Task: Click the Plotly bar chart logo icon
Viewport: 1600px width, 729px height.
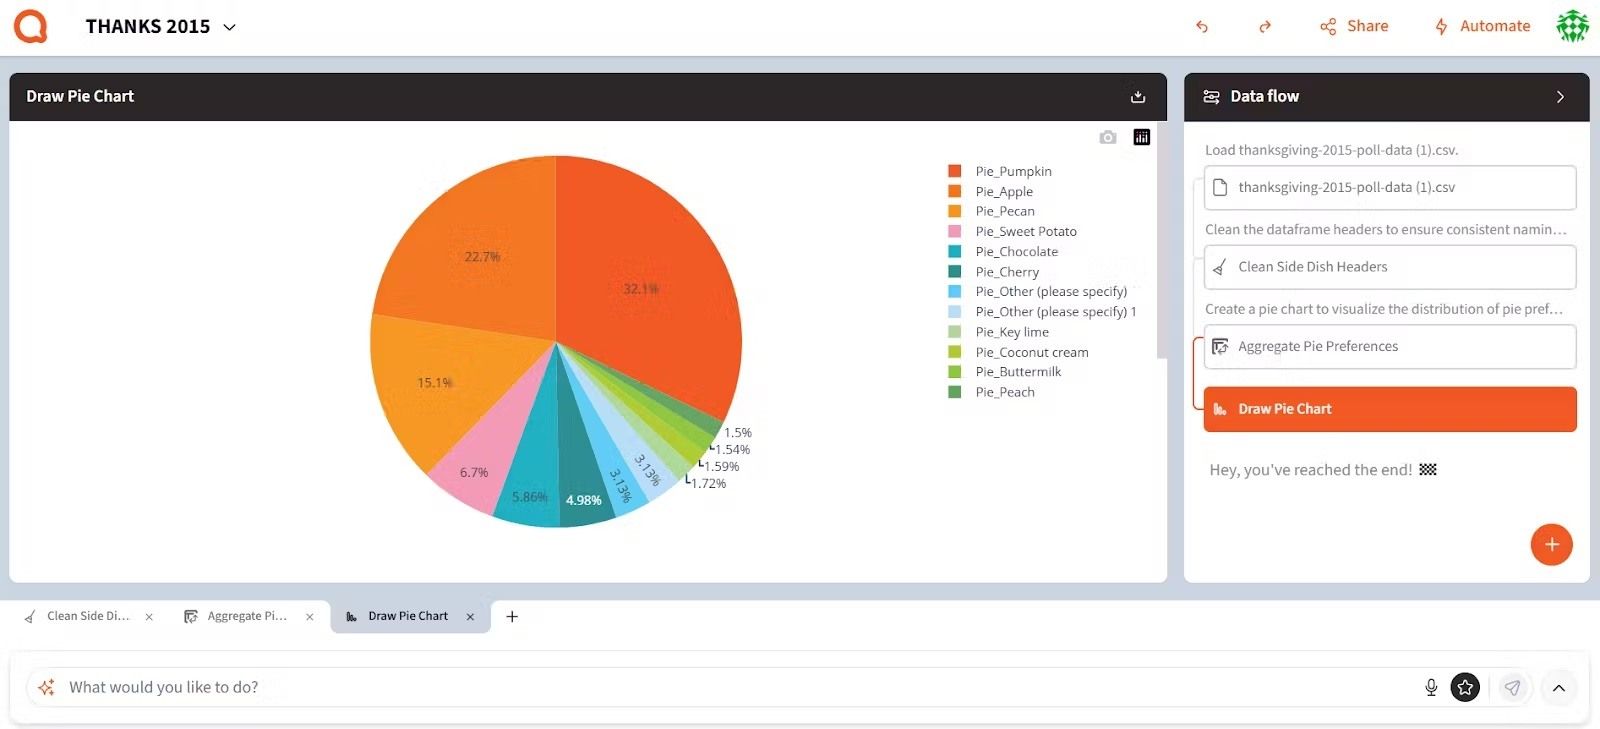Action: click(1141, 138)
